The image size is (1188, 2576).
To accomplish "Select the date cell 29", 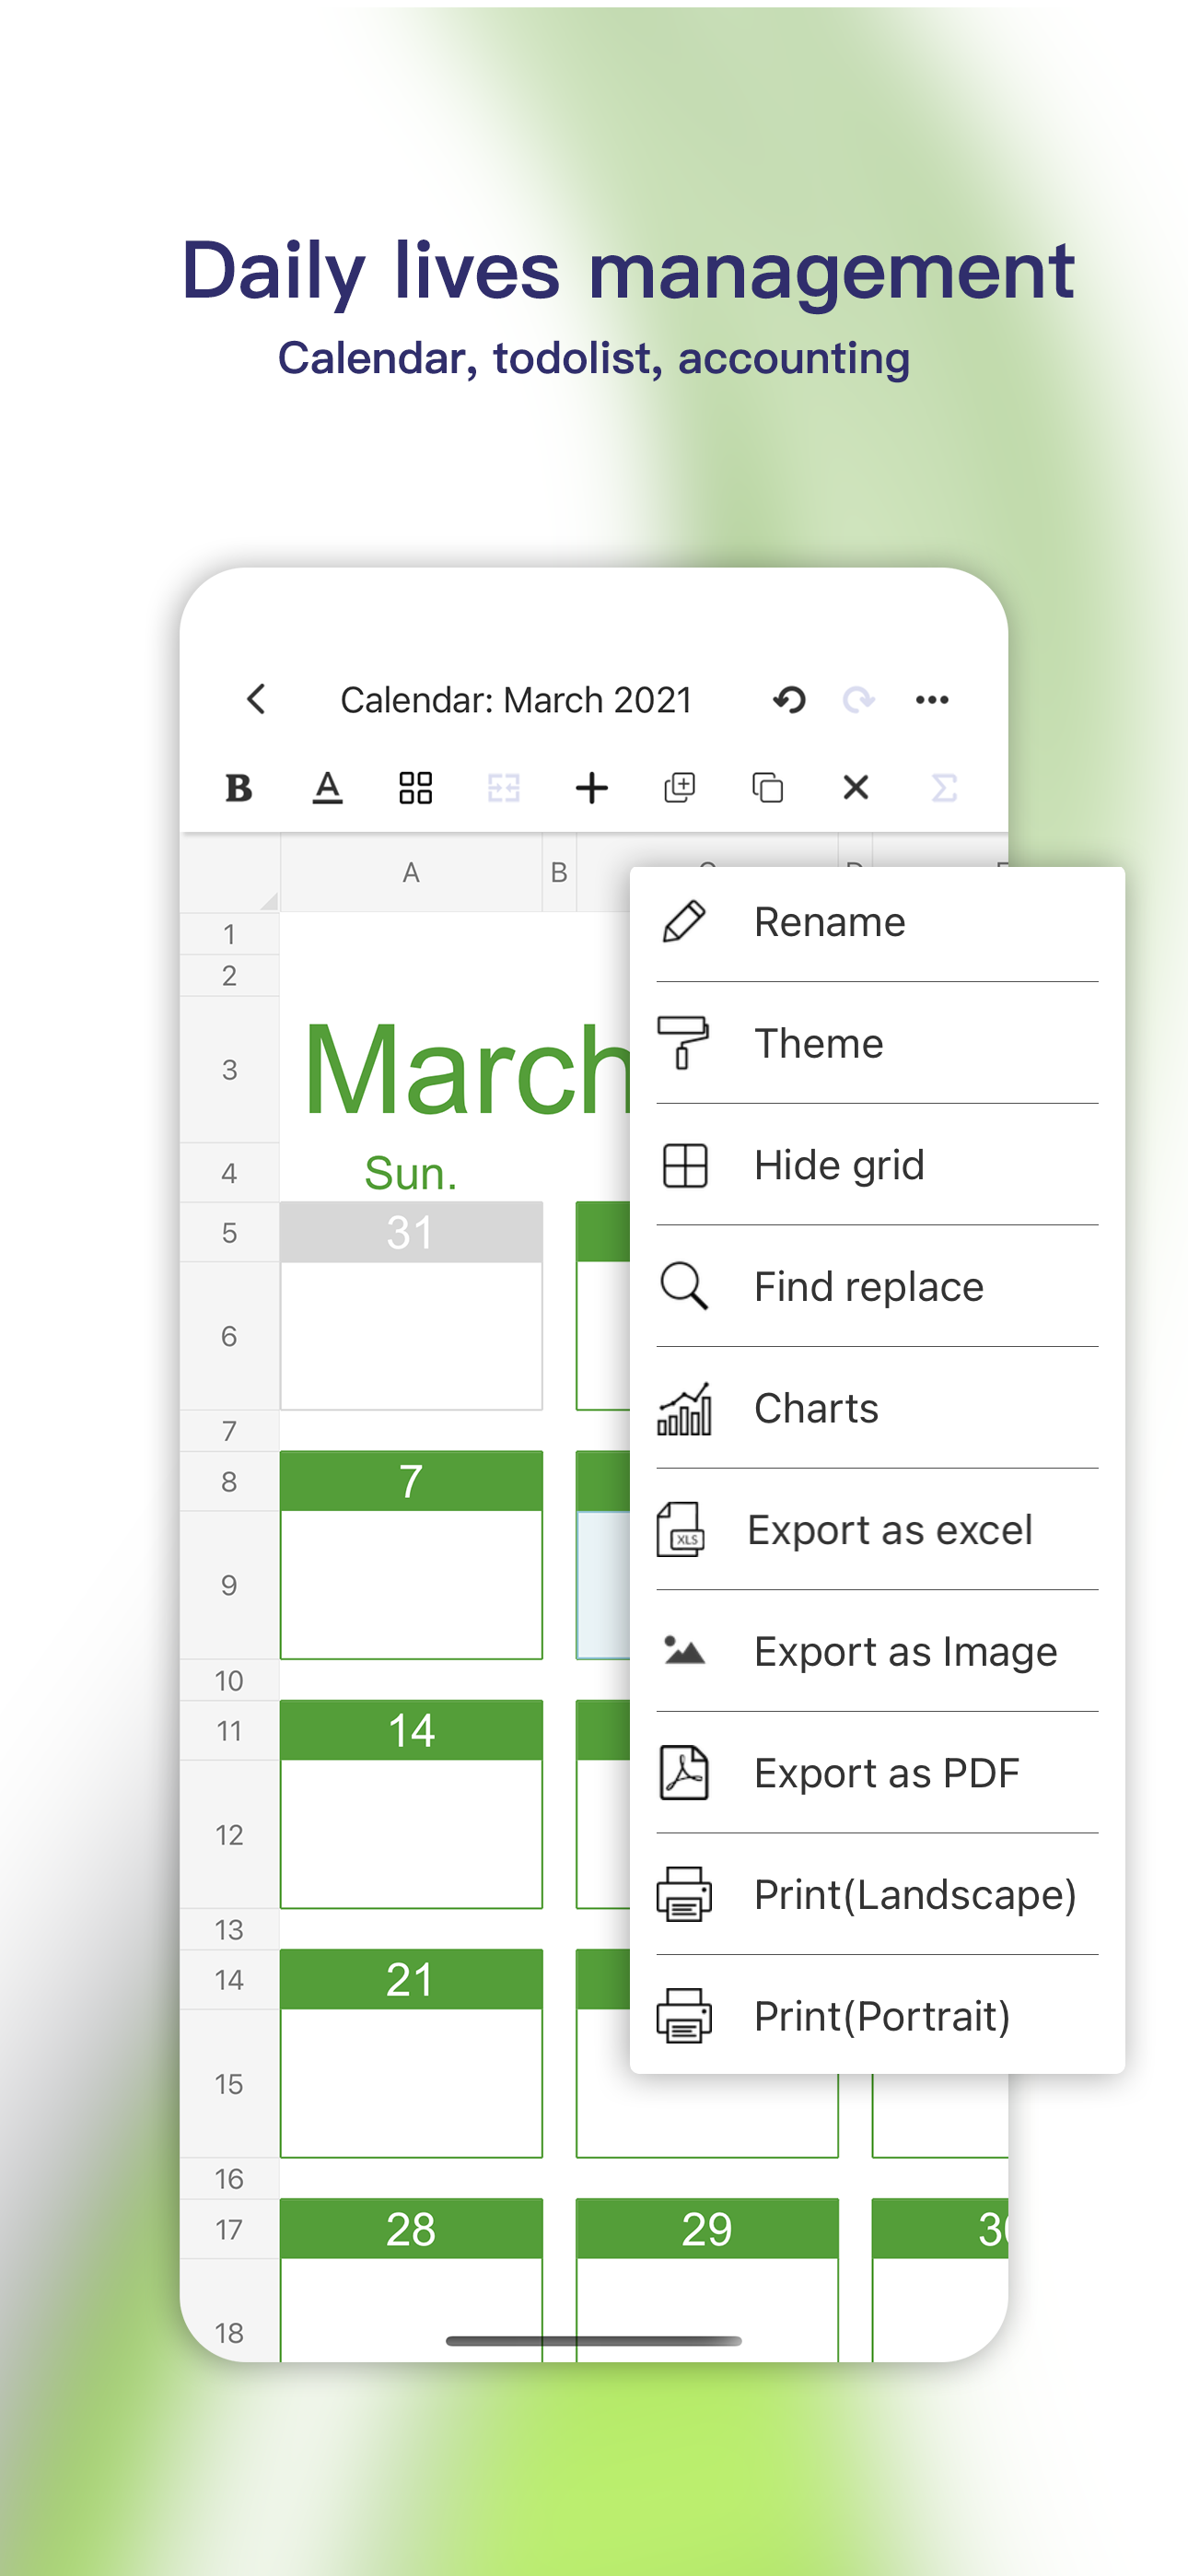I will pos(707,2228).
